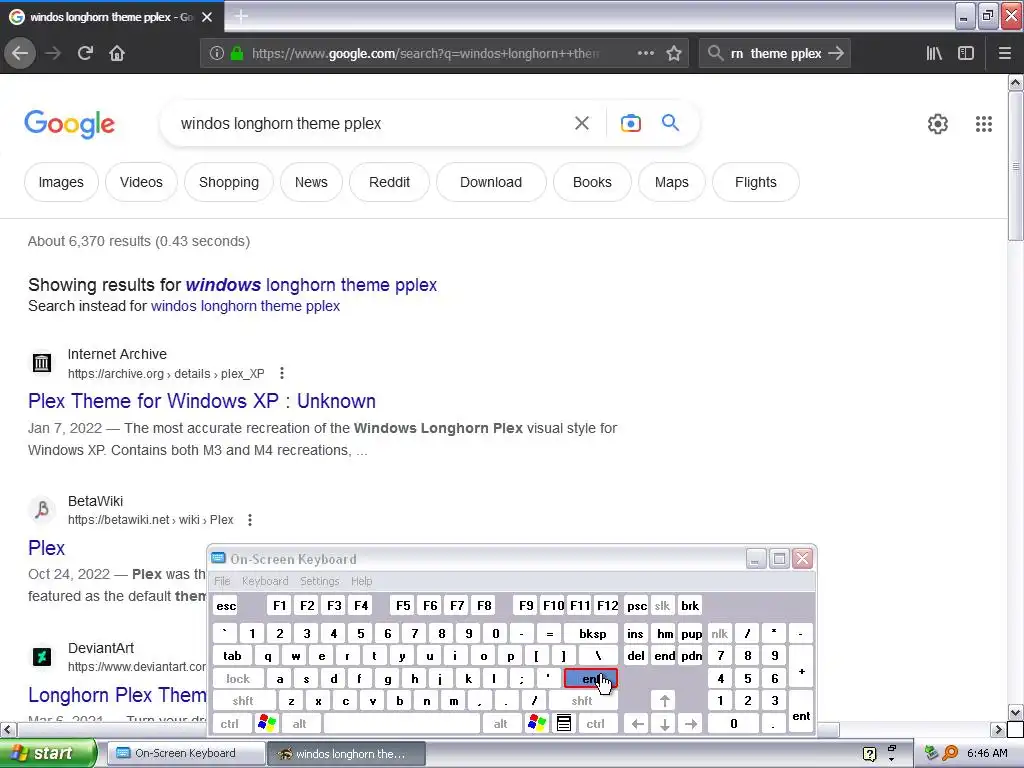
Task: Click the esc key on keyboard
Action: [x=226, y=605]
